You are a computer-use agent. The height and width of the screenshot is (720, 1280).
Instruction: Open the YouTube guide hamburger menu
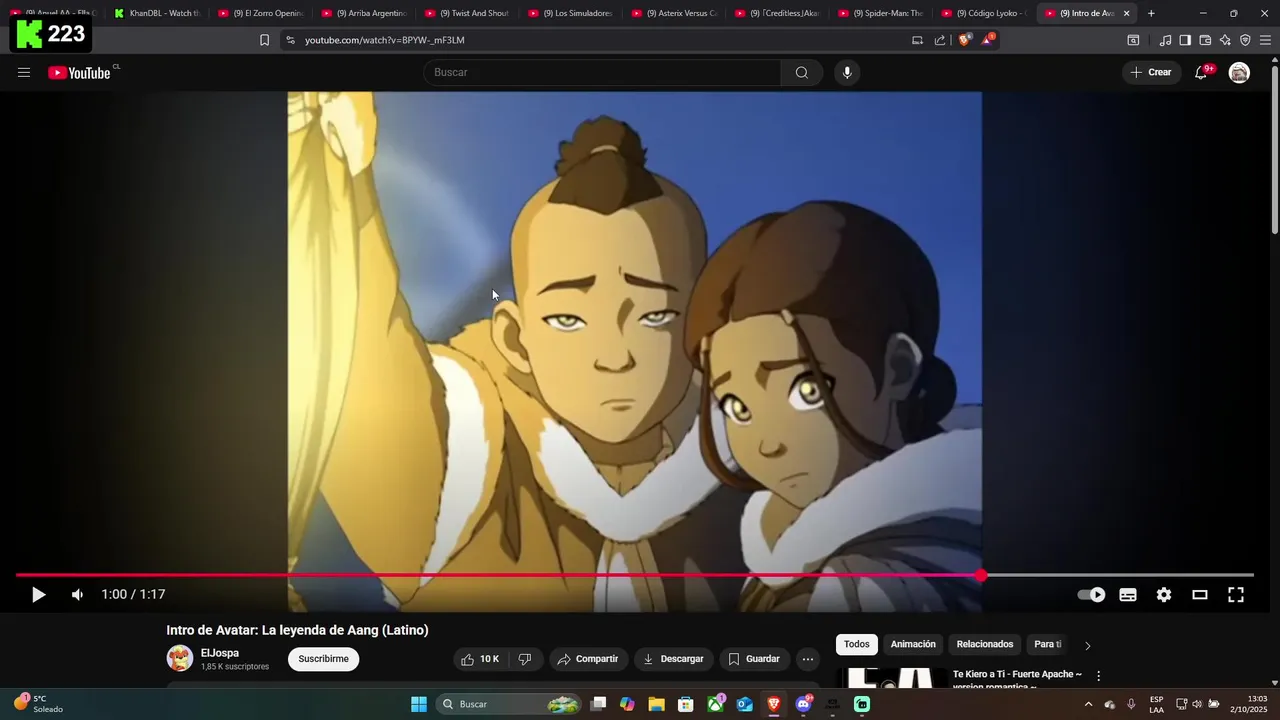24,72
